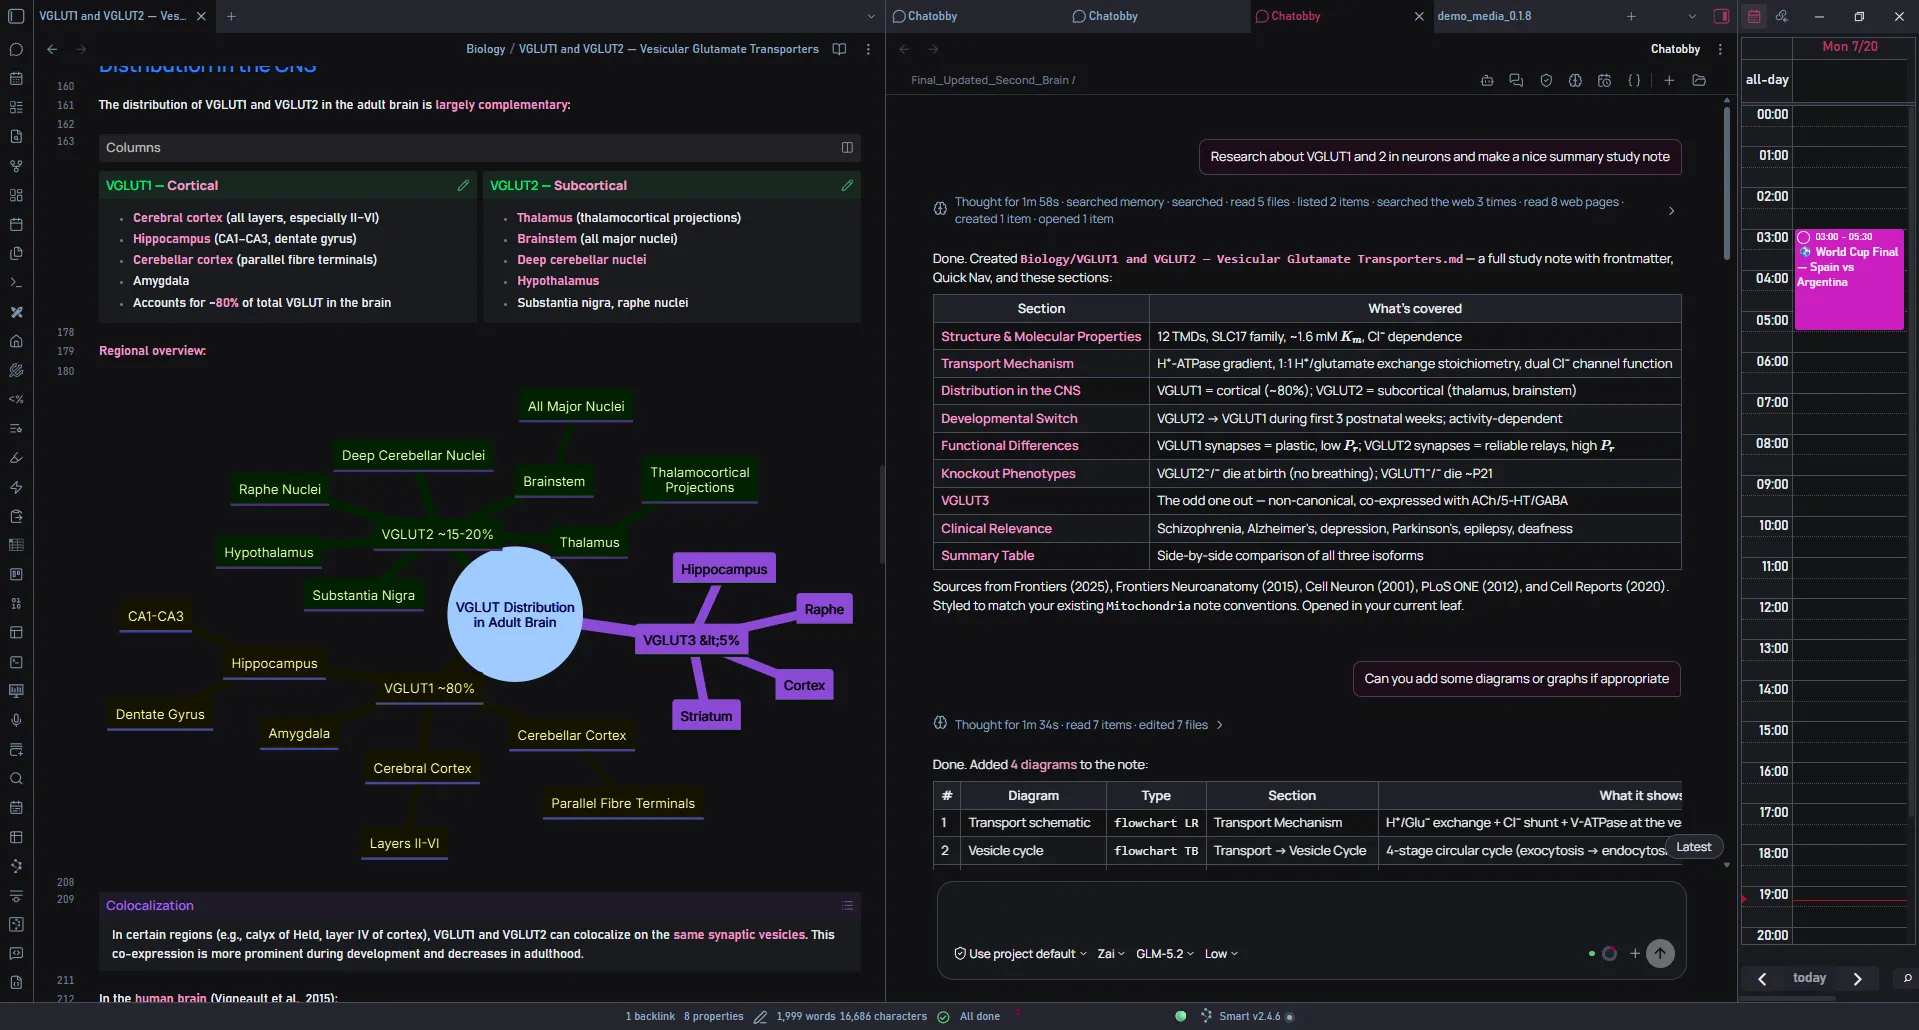
Task: Open the GLM-5.2 model dropdown
Action: (x=1164, y=954)
